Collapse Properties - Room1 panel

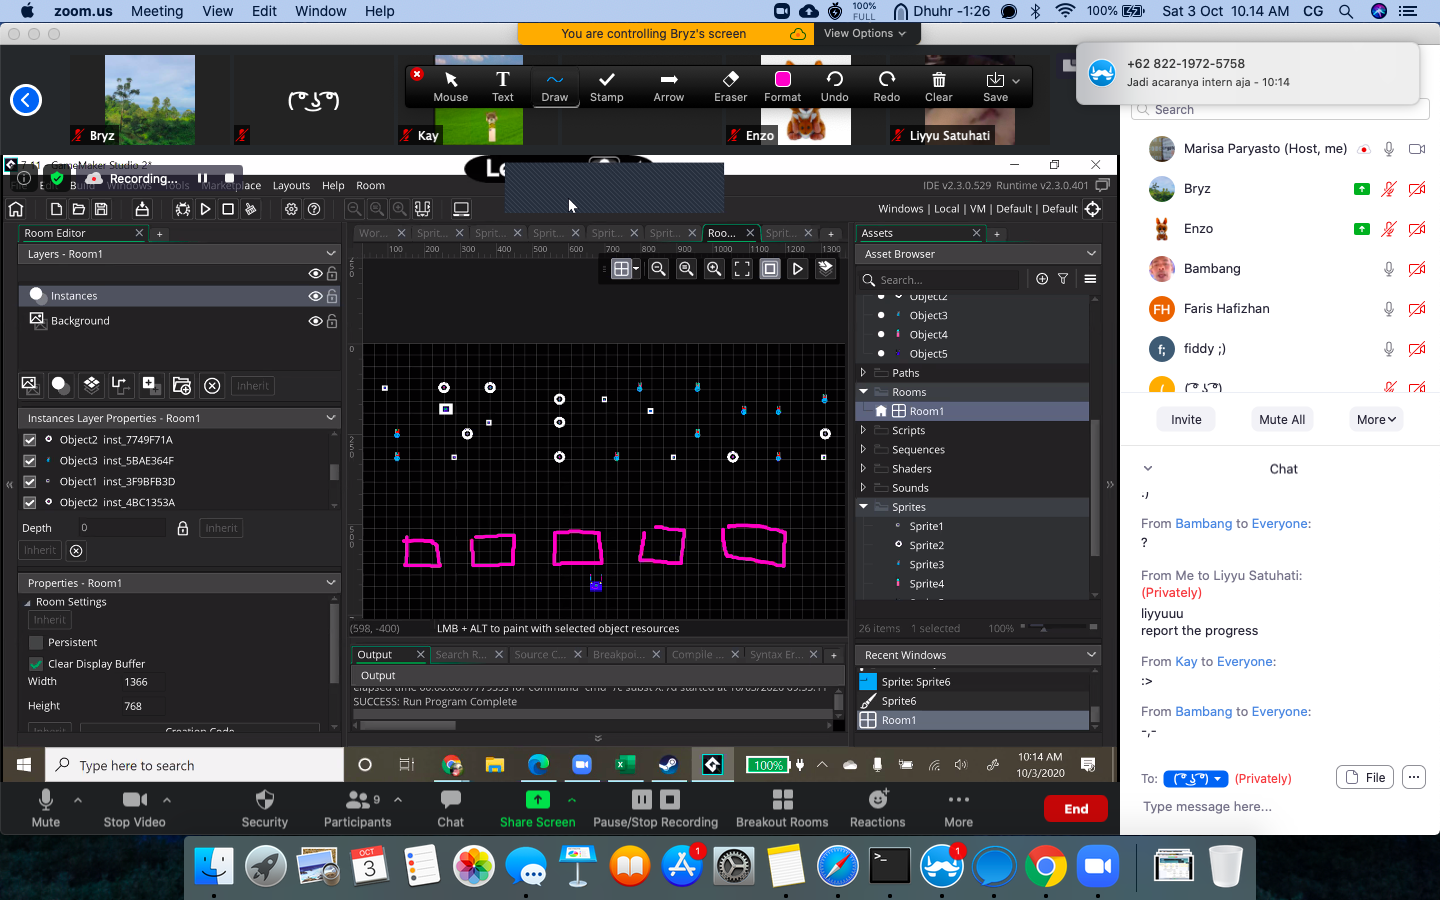point(330,583)
